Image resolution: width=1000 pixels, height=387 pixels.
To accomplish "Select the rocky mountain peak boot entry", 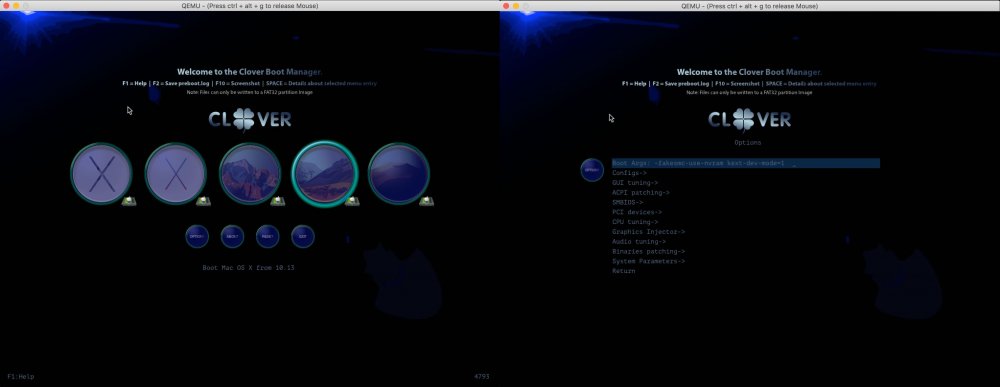I will (250, 173).
